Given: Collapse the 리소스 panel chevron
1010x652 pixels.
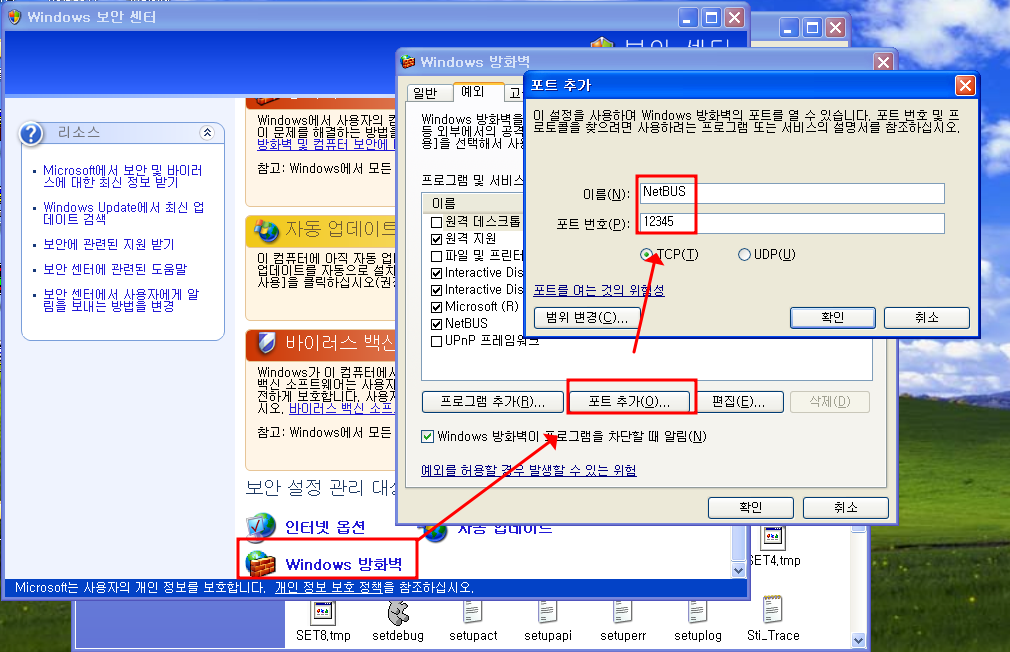Looking at the screenshot, I should 207,133.
